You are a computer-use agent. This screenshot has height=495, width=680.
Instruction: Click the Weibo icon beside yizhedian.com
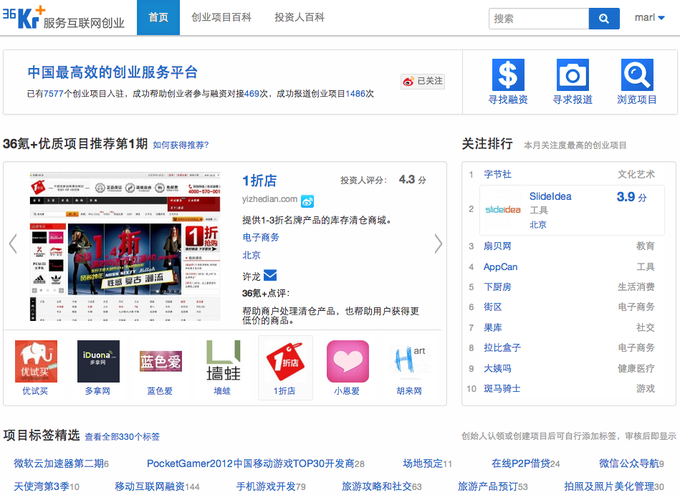[307, 201]
